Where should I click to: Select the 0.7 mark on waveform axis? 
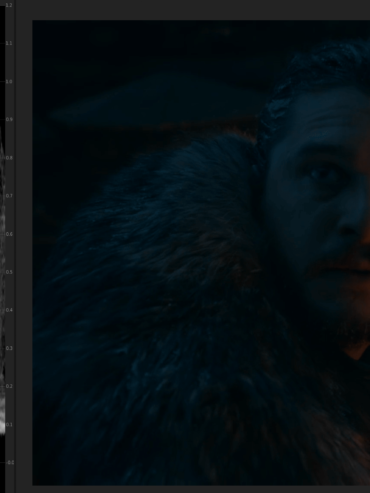[9, 196]
